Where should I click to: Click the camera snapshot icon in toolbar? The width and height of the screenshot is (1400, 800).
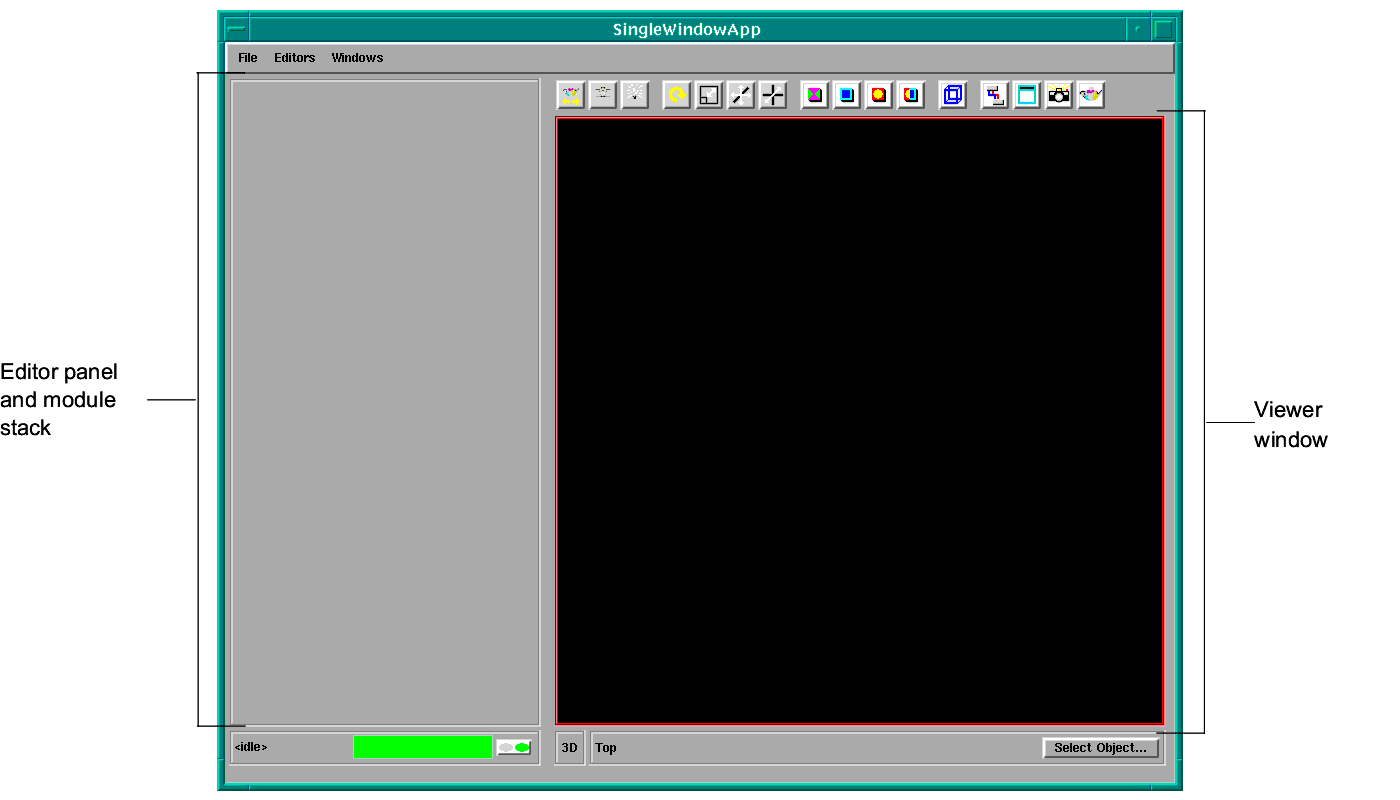1059,95
